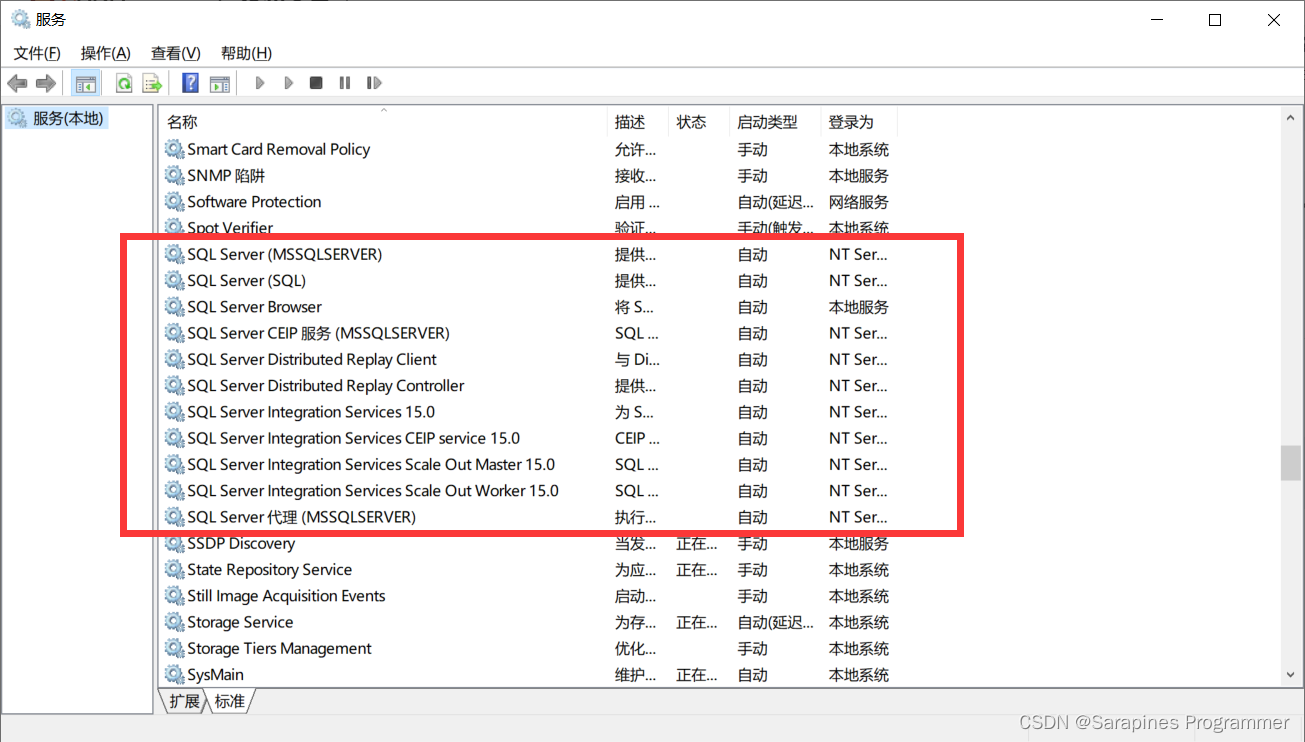Click gear icon of Smart Card Removal Policy
The height and width of the screenshot is (742, 1305).
click(175, 149)
